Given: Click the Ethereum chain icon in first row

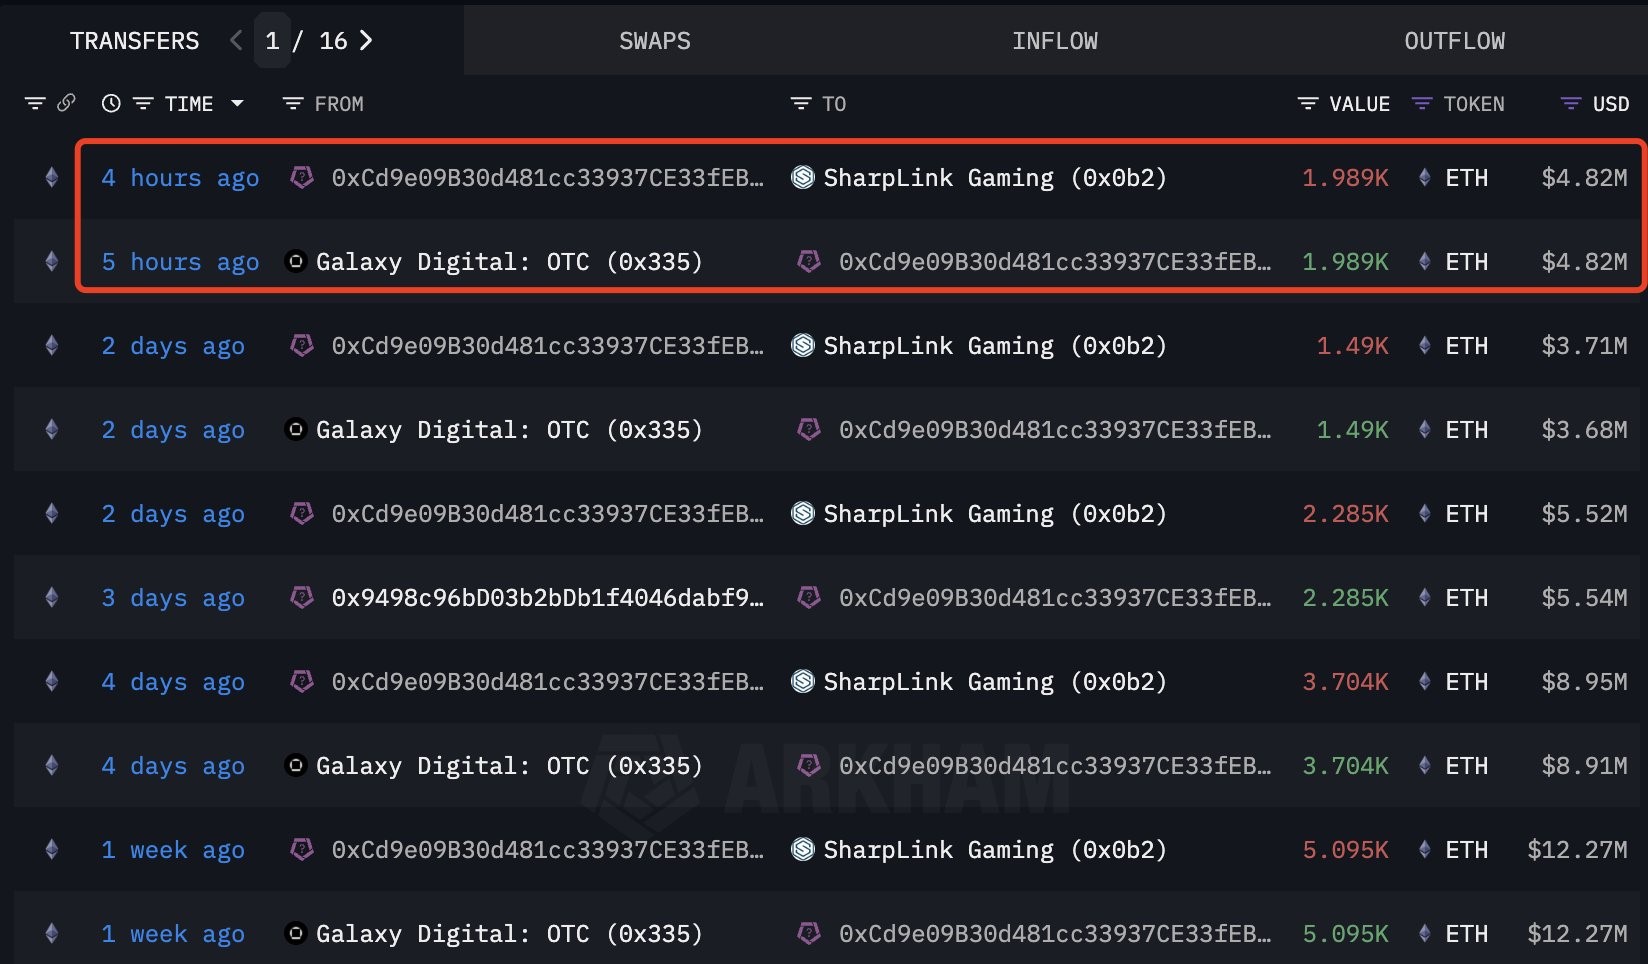Looking at the screenshot, I should tap(51, 178).
